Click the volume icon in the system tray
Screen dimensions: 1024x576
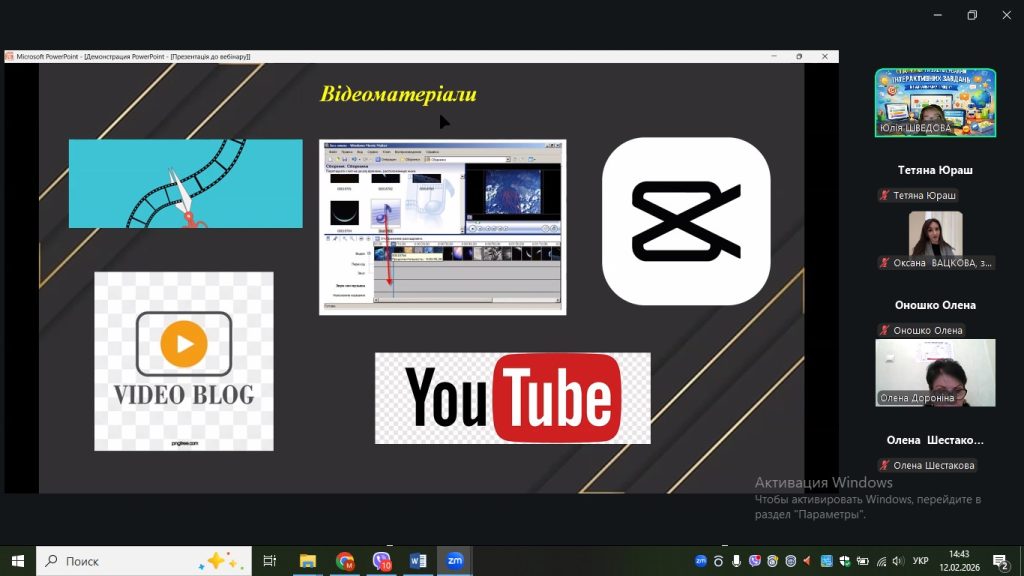click(x=899, y=561)
